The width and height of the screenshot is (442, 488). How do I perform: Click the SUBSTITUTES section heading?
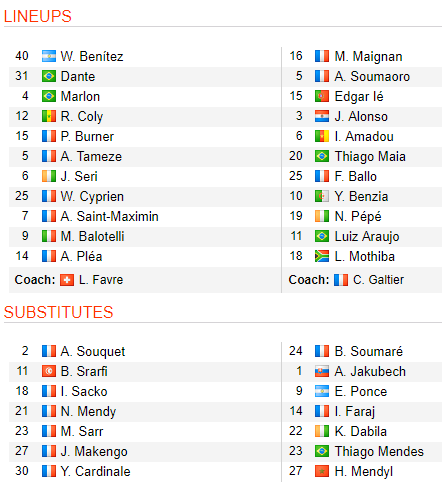[x=58, y=312]
